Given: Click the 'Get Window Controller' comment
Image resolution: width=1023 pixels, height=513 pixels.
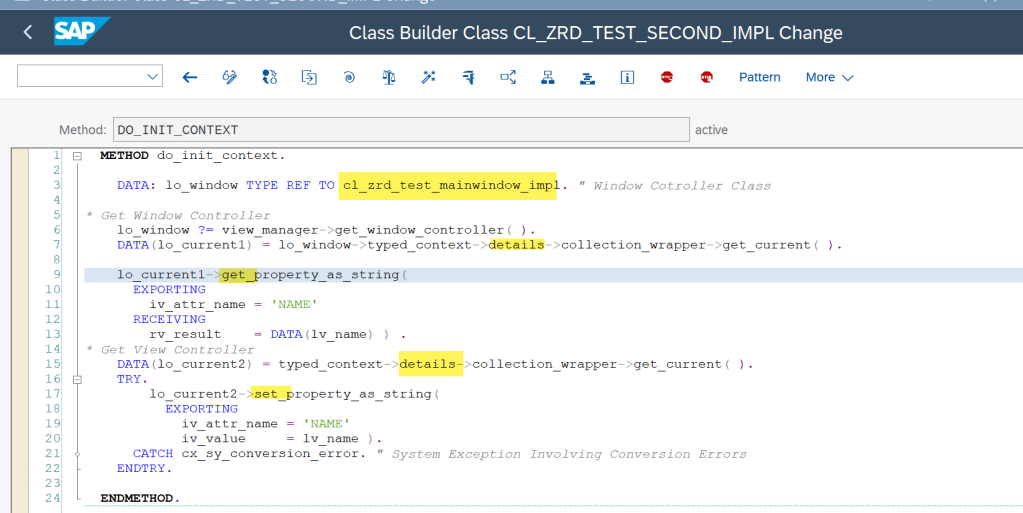Looking at the screenshot, I should (x=185, y=215).
